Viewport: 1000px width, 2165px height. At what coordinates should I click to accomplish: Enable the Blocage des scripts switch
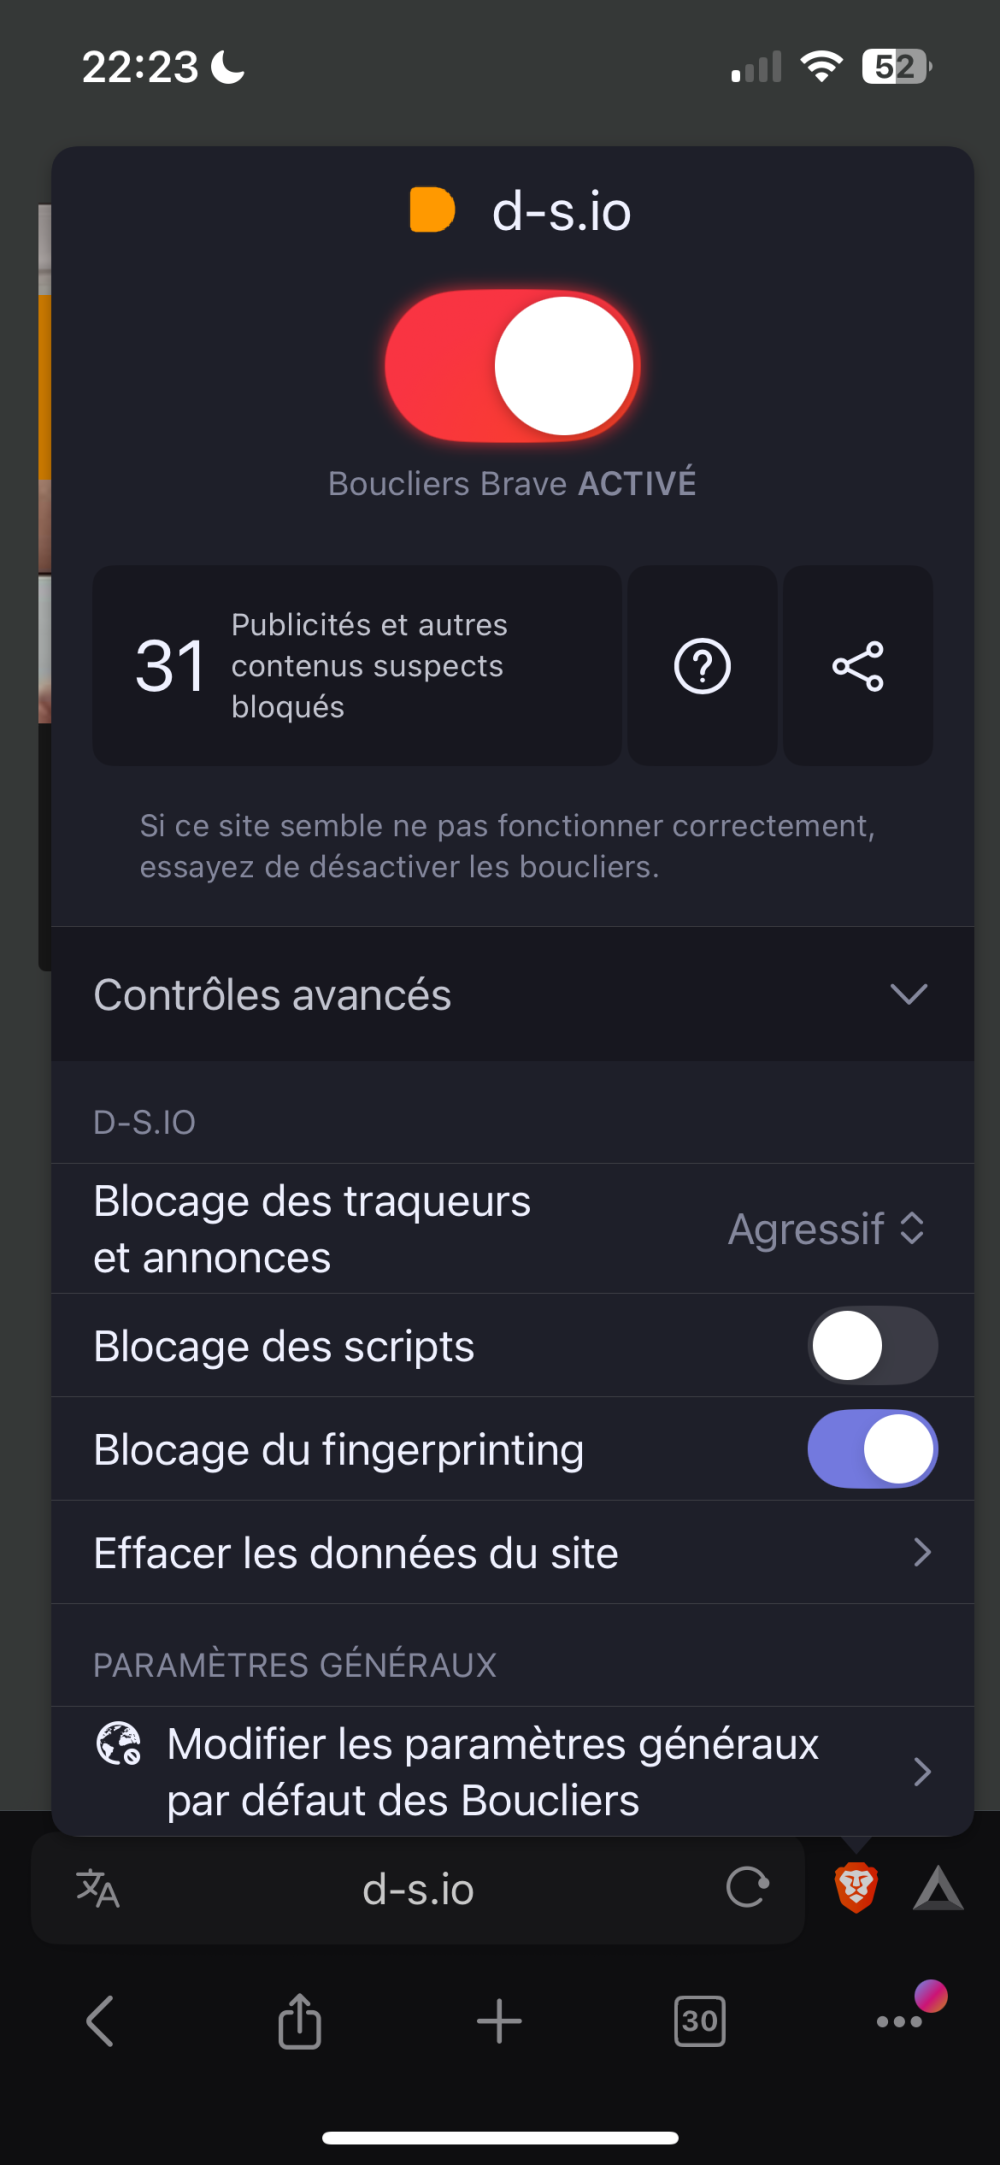(873, 1345)
